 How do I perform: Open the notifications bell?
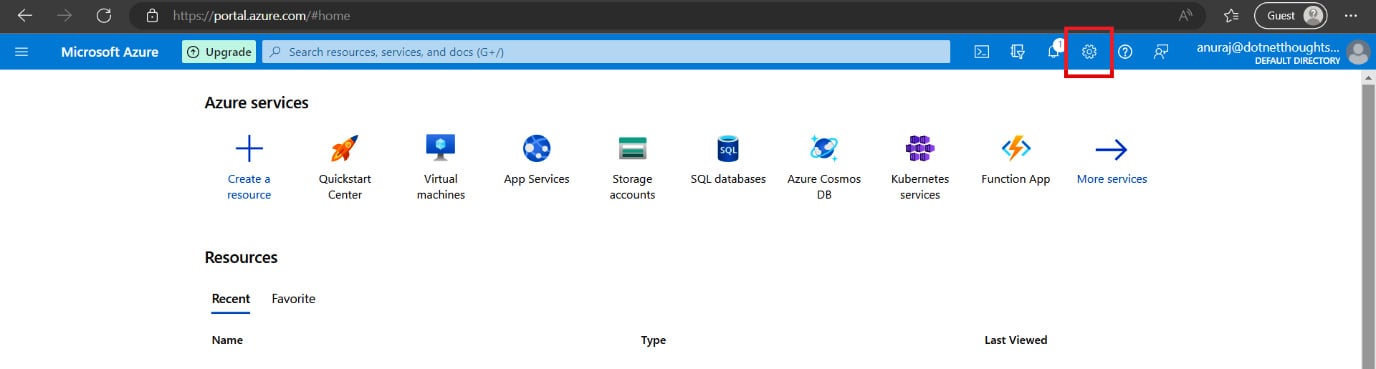point(1054,51)
